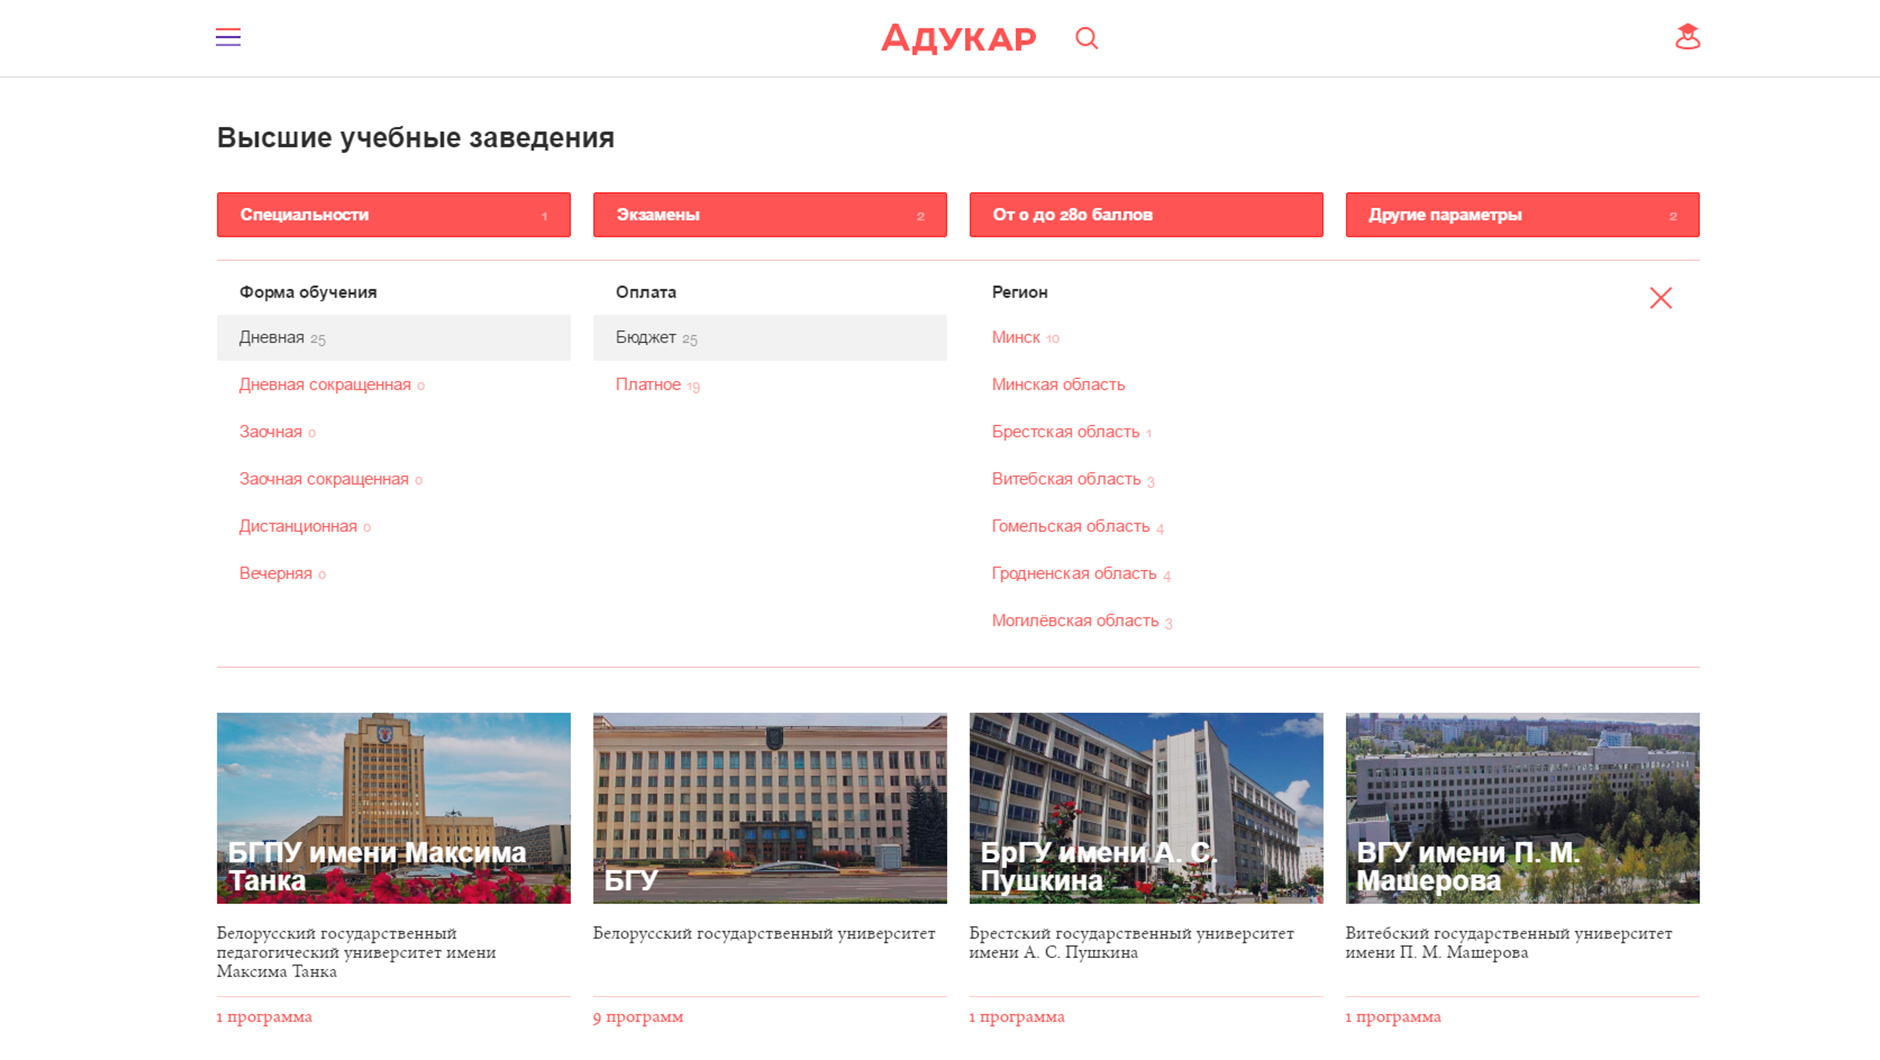View БрГУ's 1 программа link
Image resolution: width=1880 pixels, height=1060 pixels.
1017,1017
